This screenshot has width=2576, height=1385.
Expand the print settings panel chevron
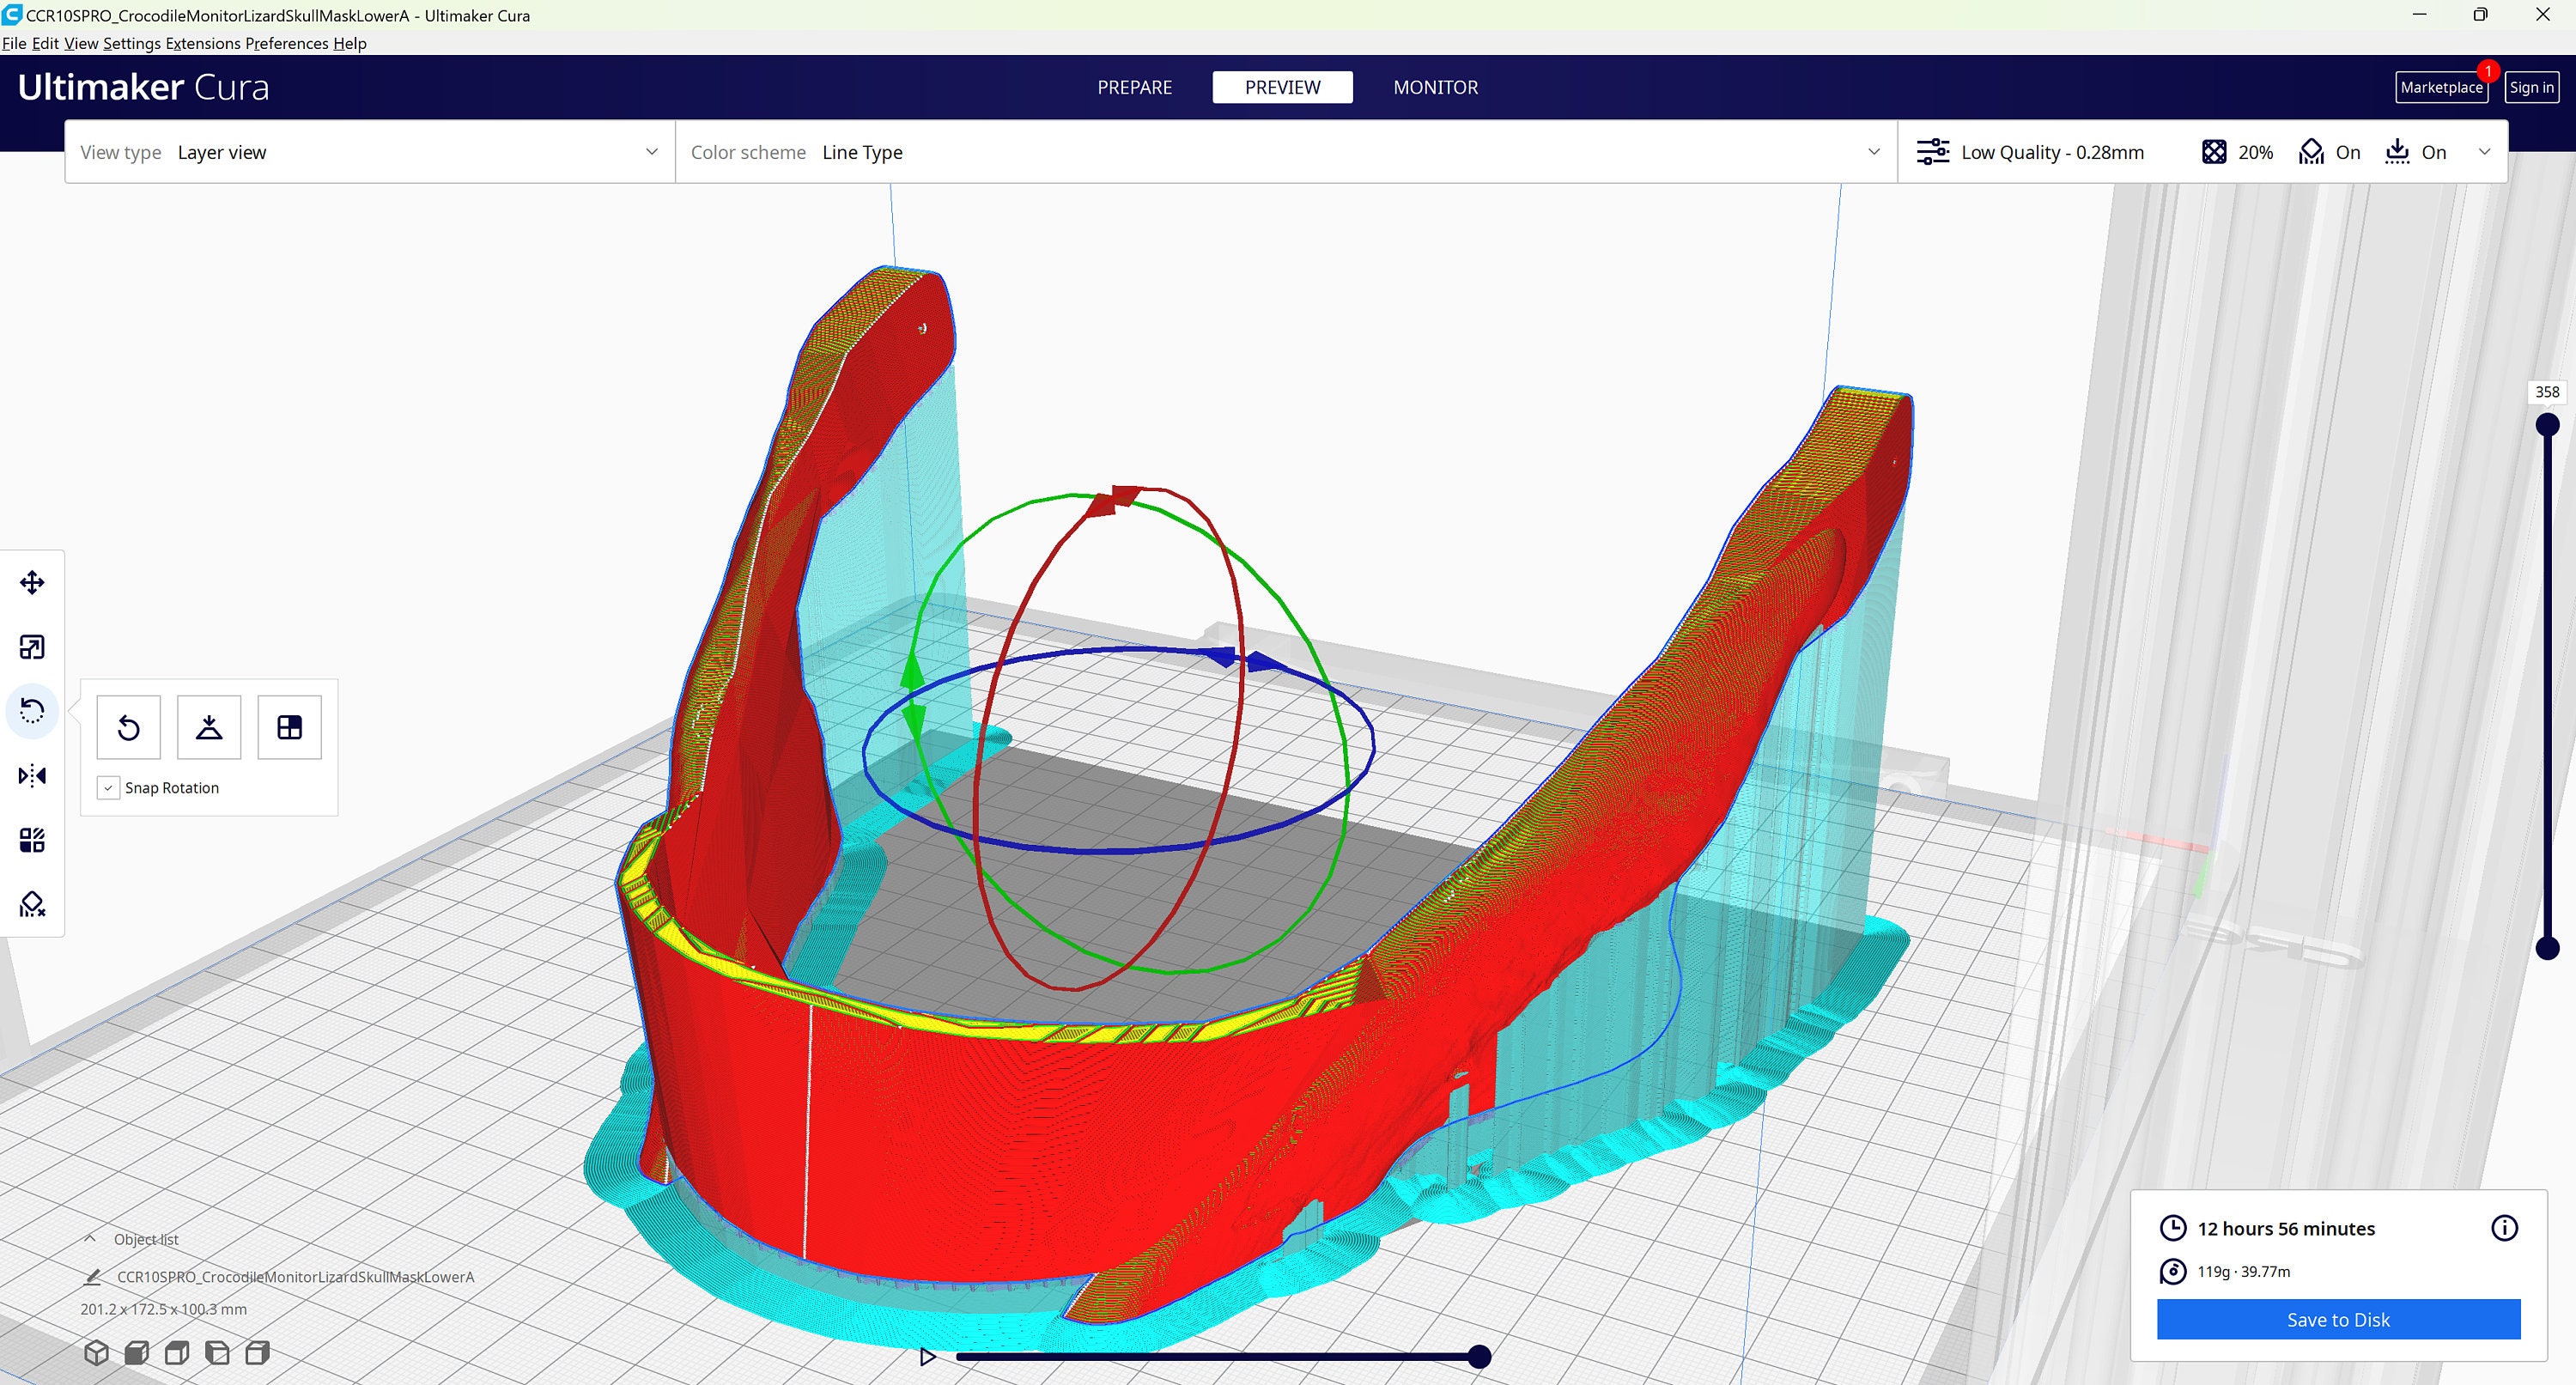[2484, 152]
